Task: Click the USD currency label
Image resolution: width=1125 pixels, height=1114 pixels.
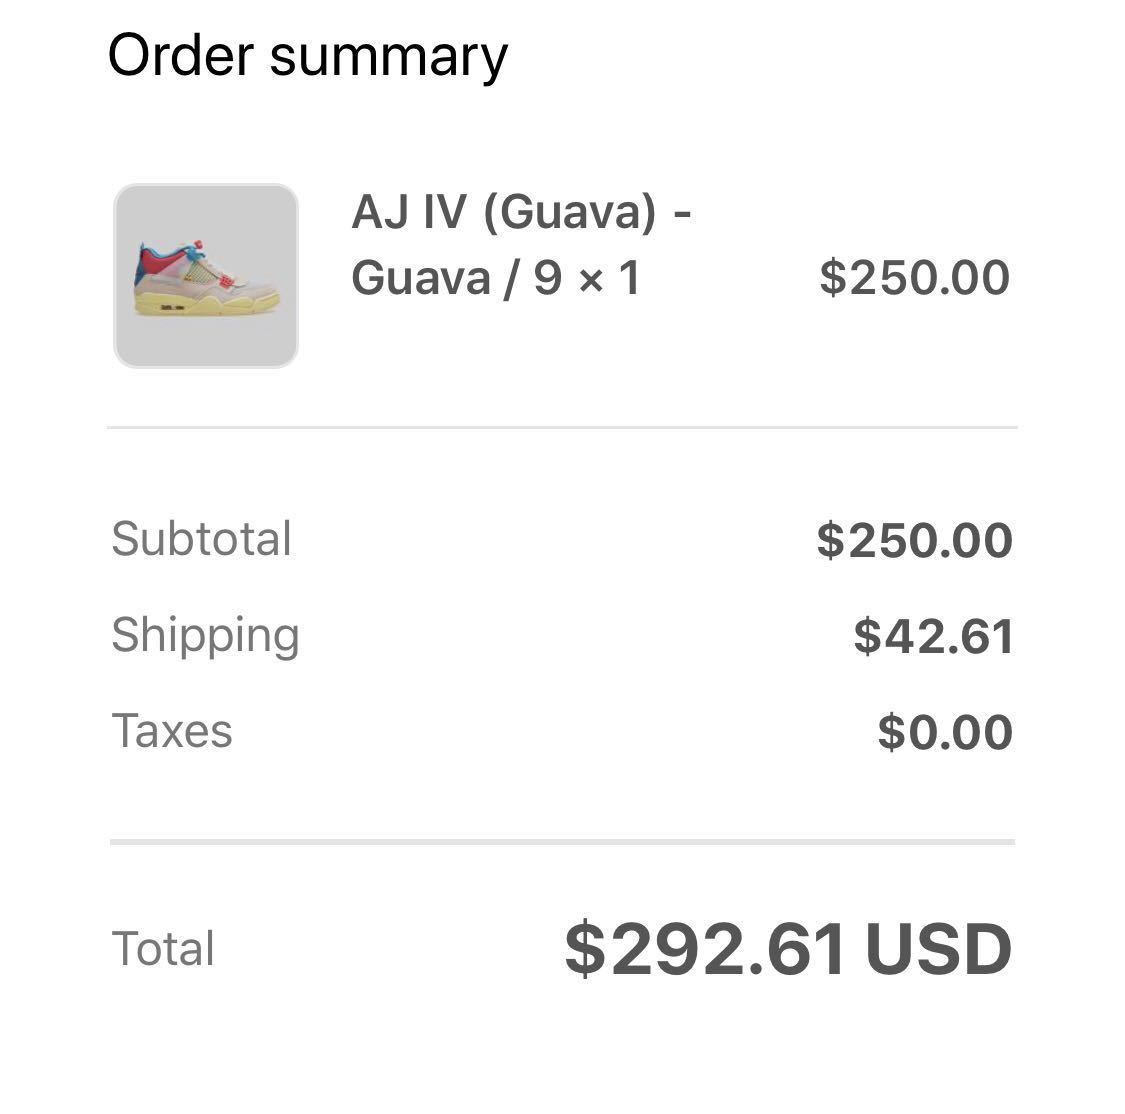Action: (938, 949)
